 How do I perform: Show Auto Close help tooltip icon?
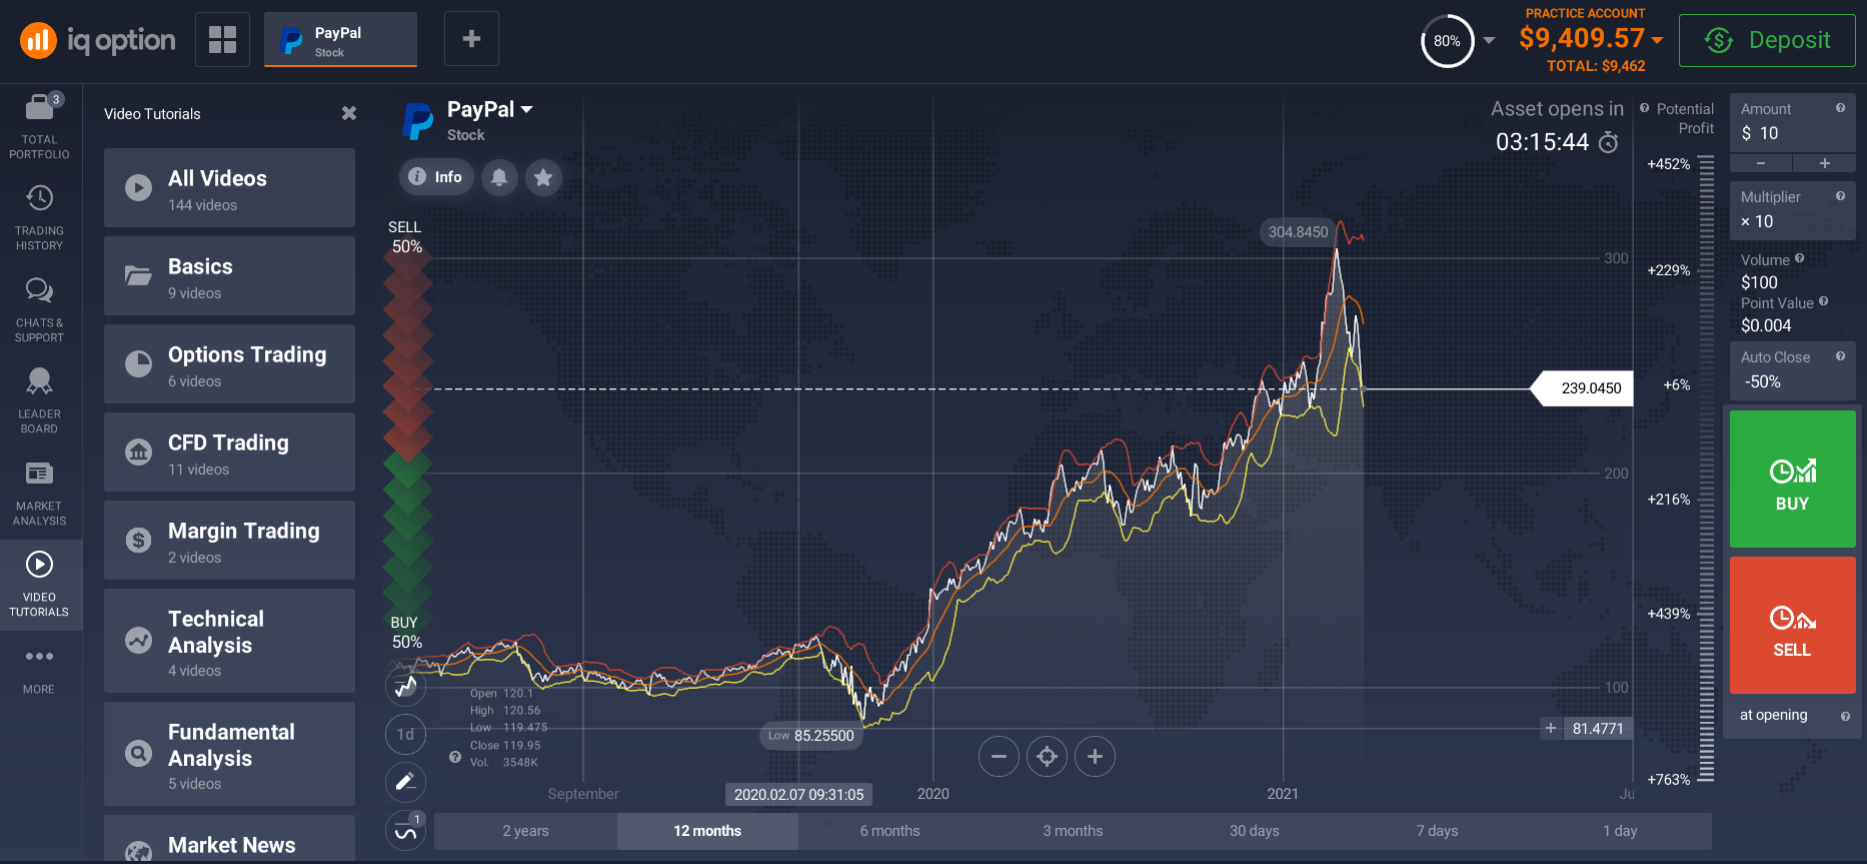click(1840, 356)
